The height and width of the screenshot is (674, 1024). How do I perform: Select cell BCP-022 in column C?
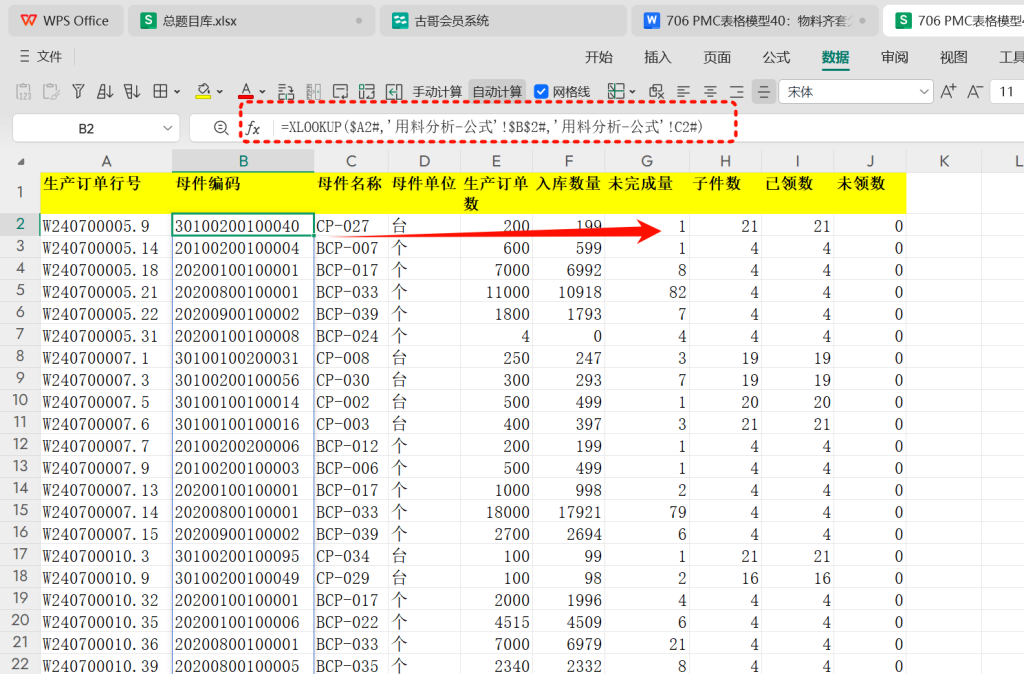tap(351, 622)
